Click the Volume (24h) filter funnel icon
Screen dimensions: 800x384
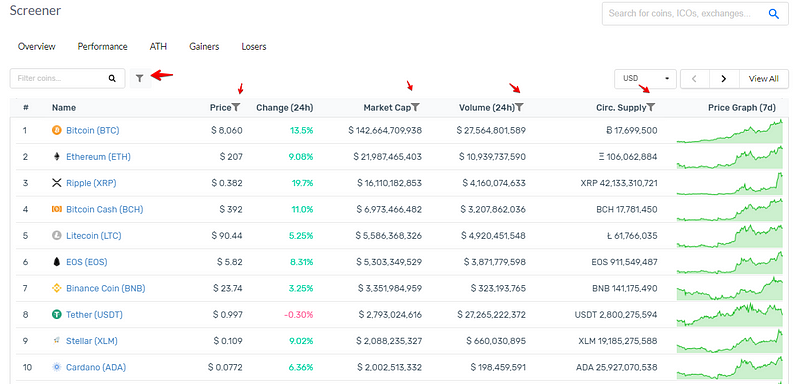pyautogui.click(x=519, y=107)
